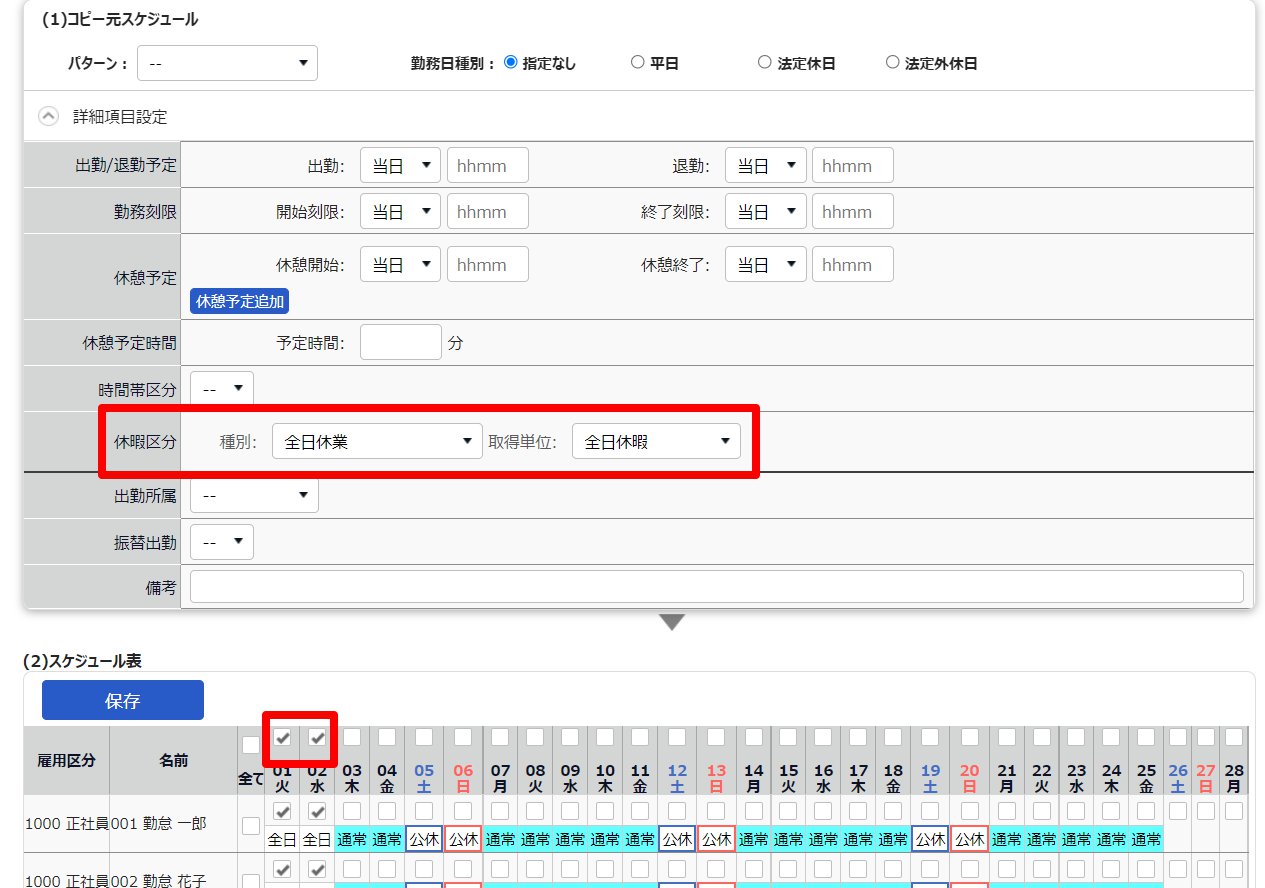Click 勤怠 一郎's 公休 cell on 13 日
Viewport: 1265px width, 888px height.
[716, 839]
